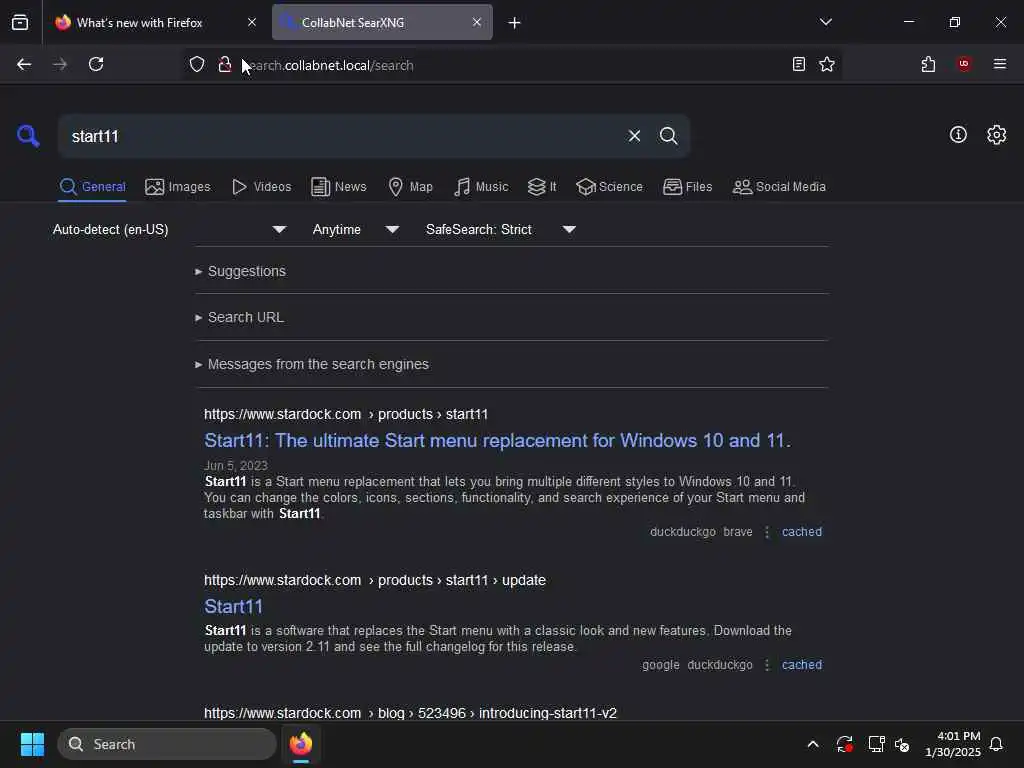
Task: Switch to the Science category
Action: click(609, 187)
